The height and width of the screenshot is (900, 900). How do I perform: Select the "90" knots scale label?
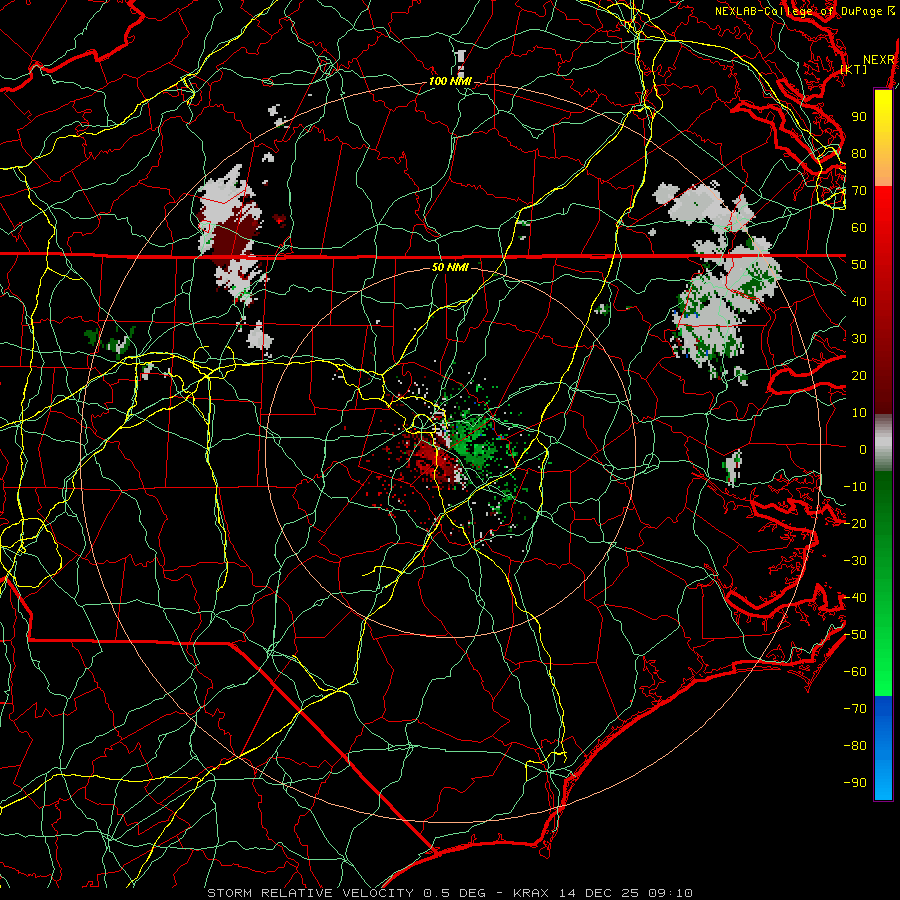[x=859, y=117]
